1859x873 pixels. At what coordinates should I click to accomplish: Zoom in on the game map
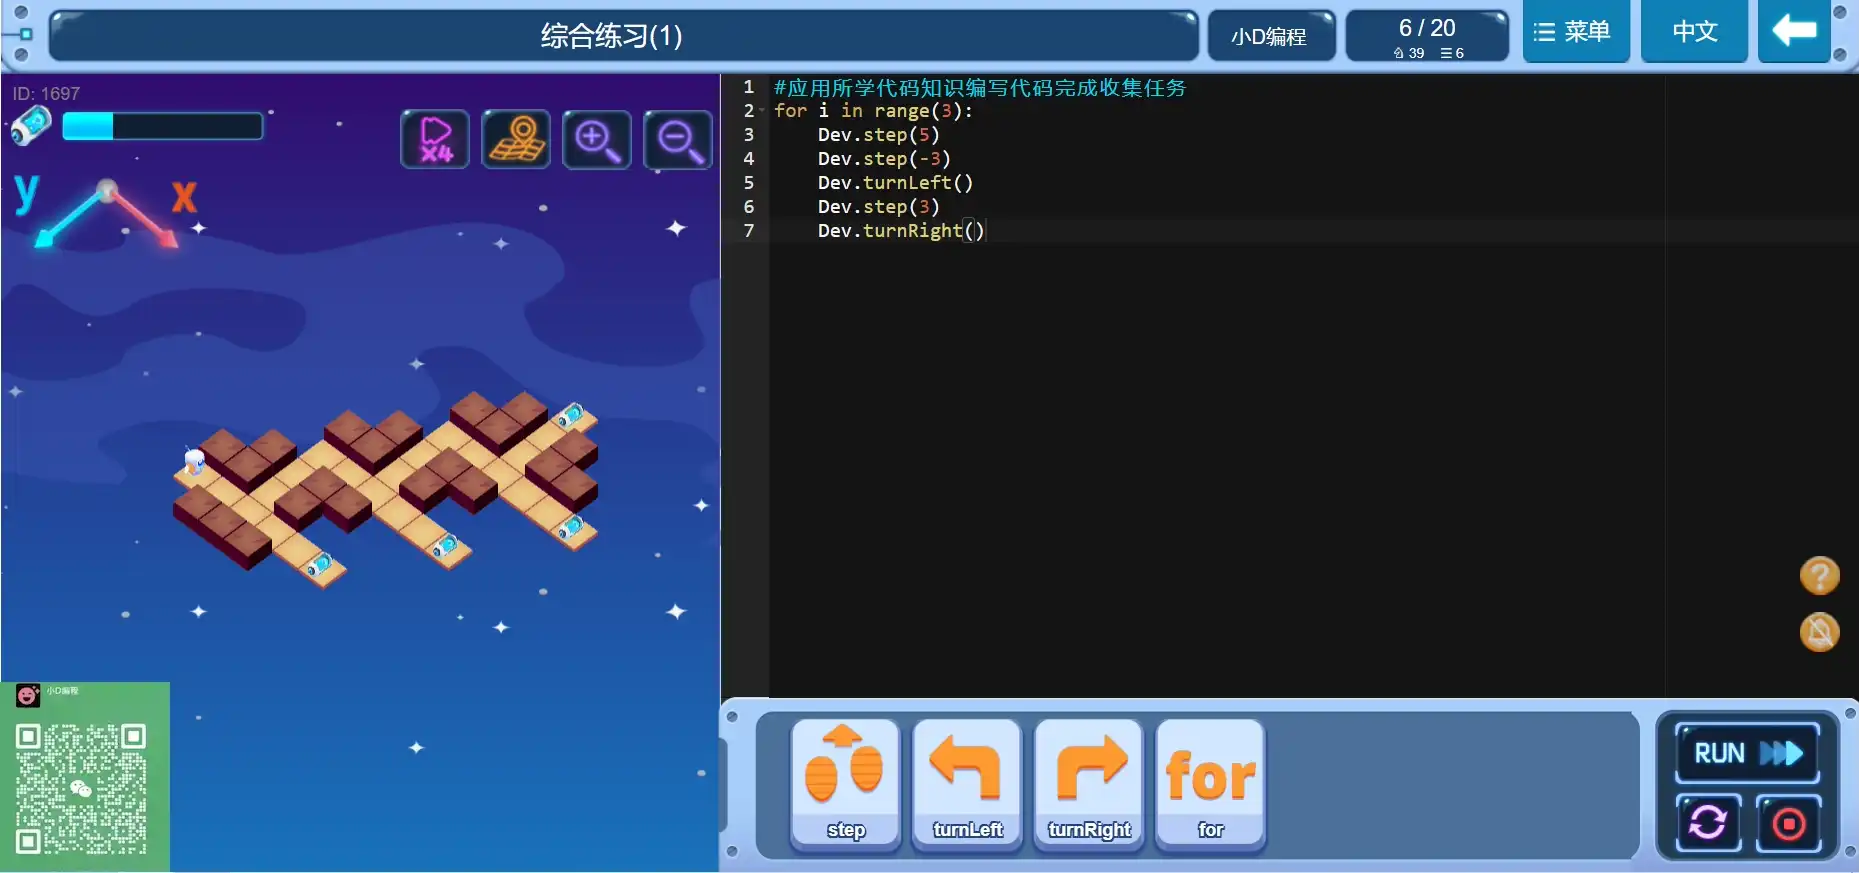(x=597, y=140)
